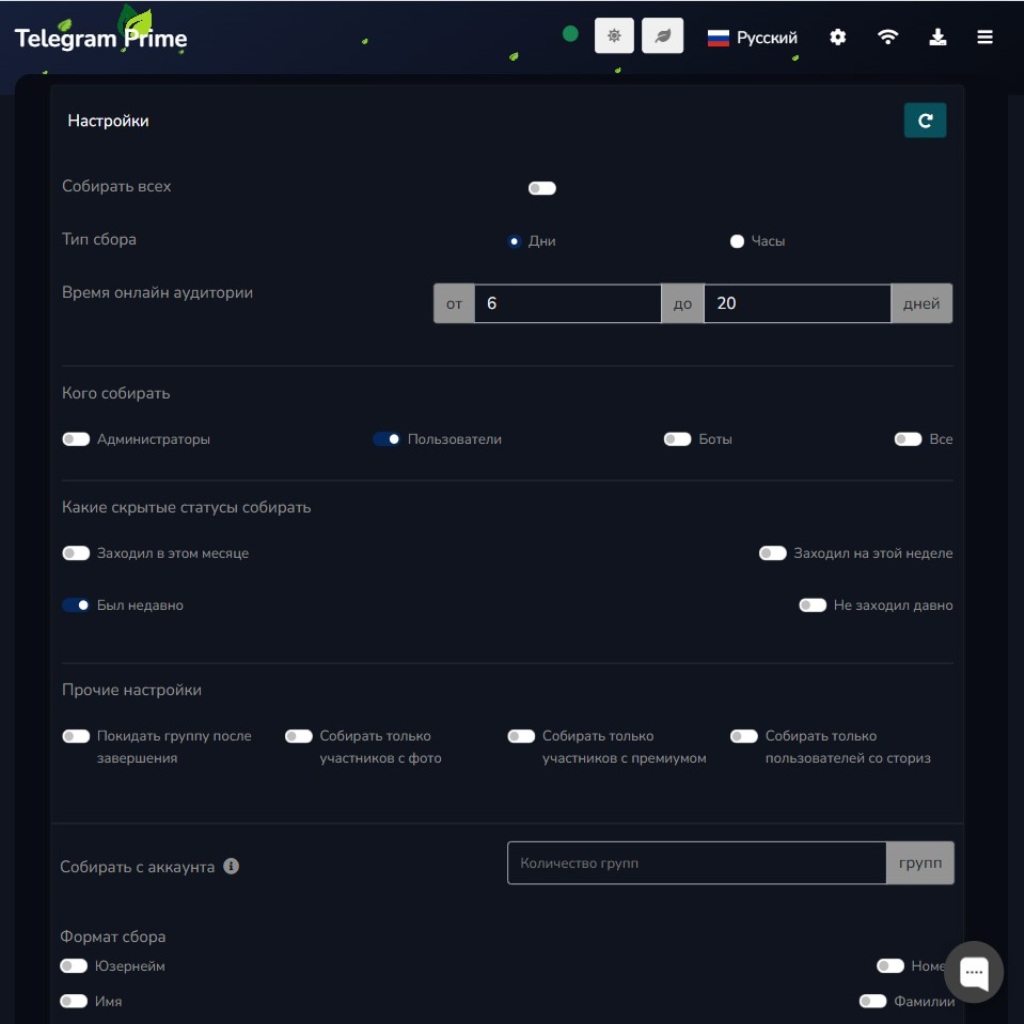The width and height of the screenshot is (1024, 1024).
Task: Click the Прочие настройки section label
Action: [x=132, y=690]
